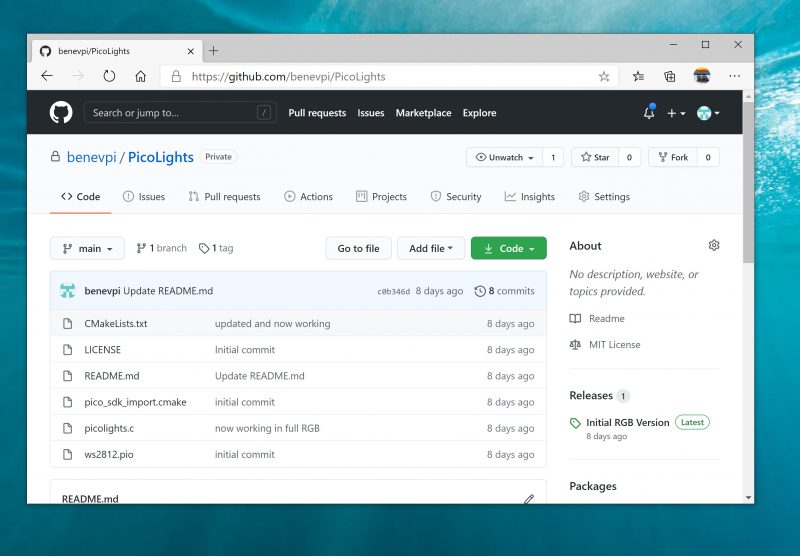This screenshot has width=800, height=556.
Task: Toggle Star on this repository
Action: (x=594, y=157)
